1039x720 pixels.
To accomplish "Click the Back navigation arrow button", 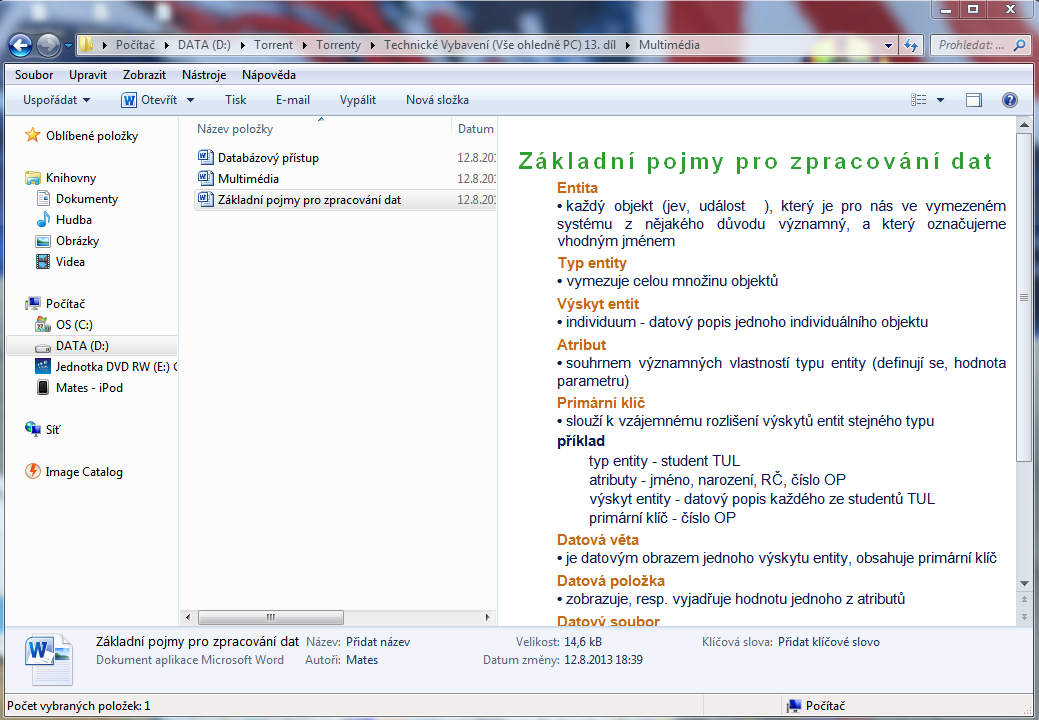I will tap(21, 45).
